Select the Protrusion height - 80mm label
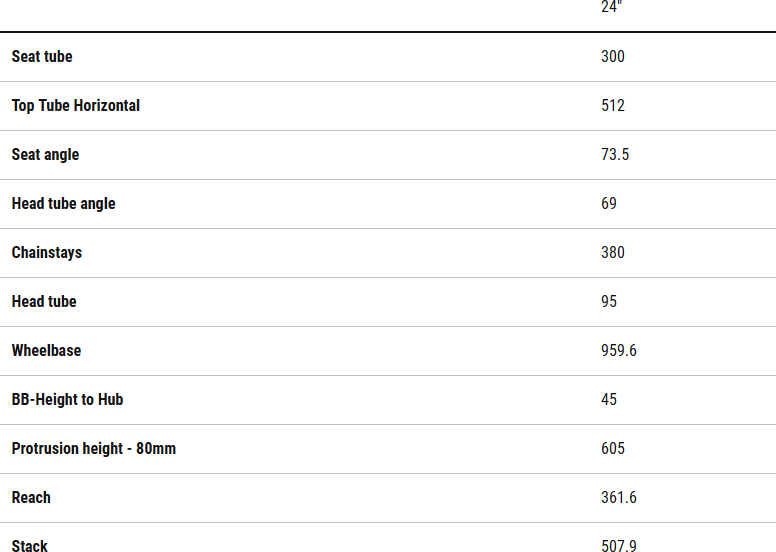The width and height of the screenshot is (776, 552). coord(94,449)
